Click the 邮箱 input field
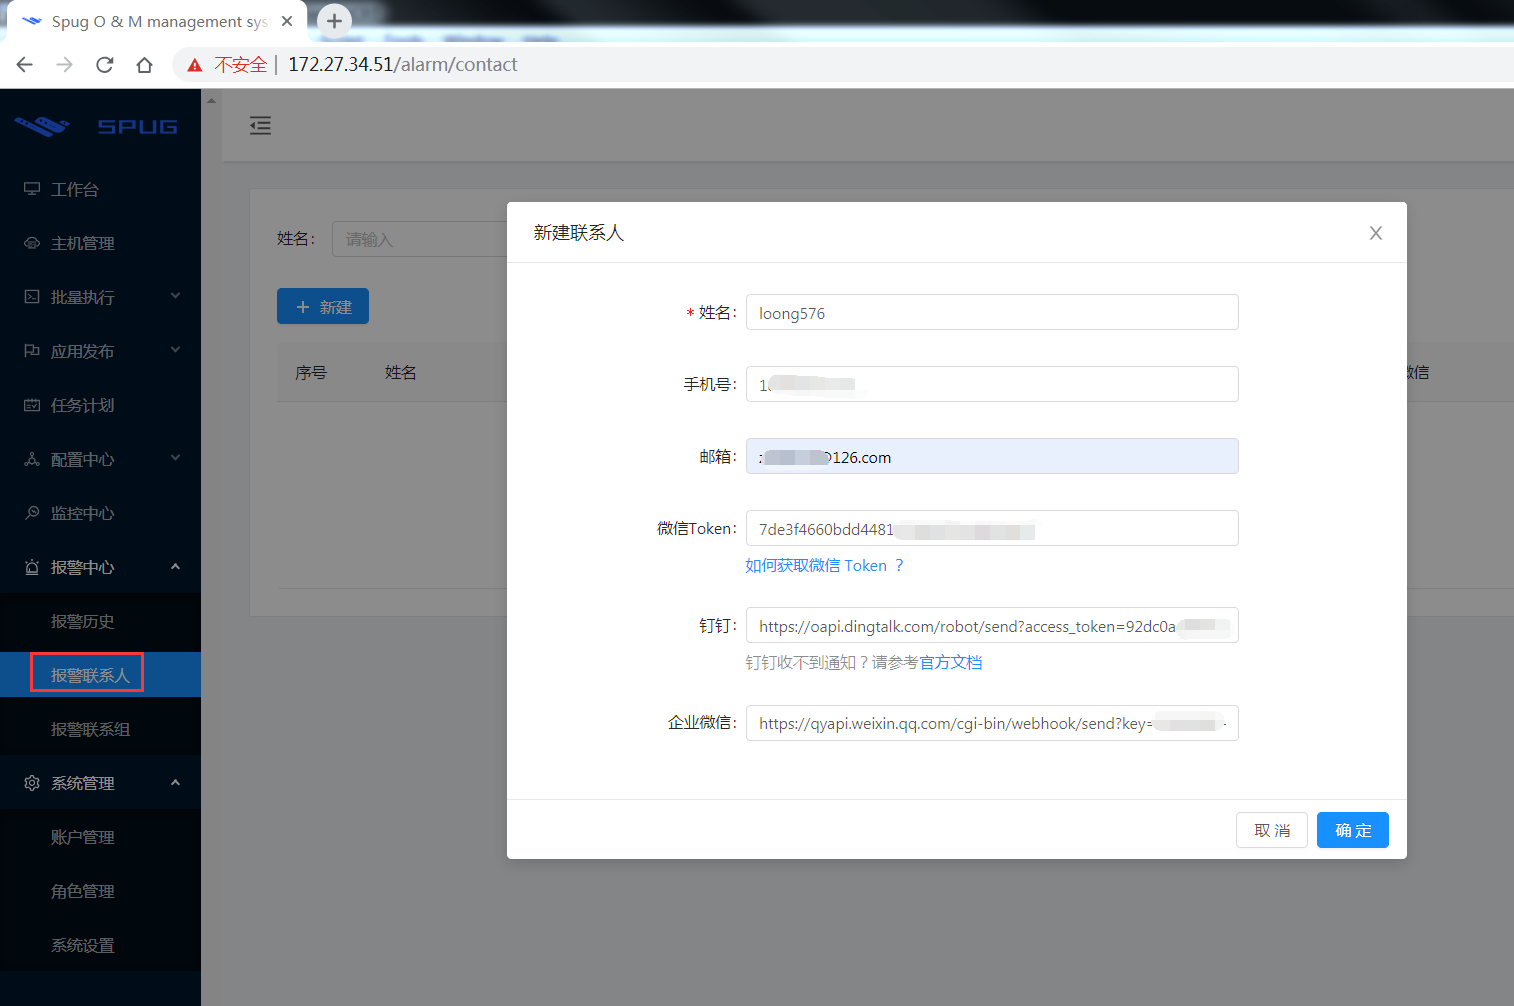 (x=992, y=456)
